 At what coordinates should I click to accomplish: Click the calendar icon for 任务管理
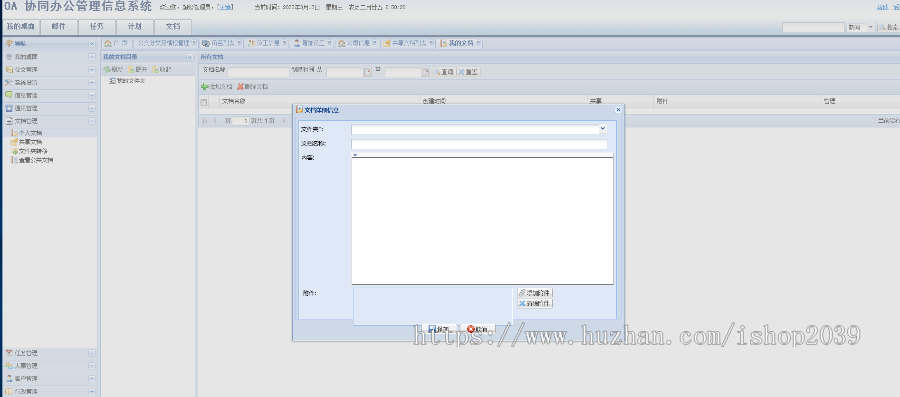(9, 353)
